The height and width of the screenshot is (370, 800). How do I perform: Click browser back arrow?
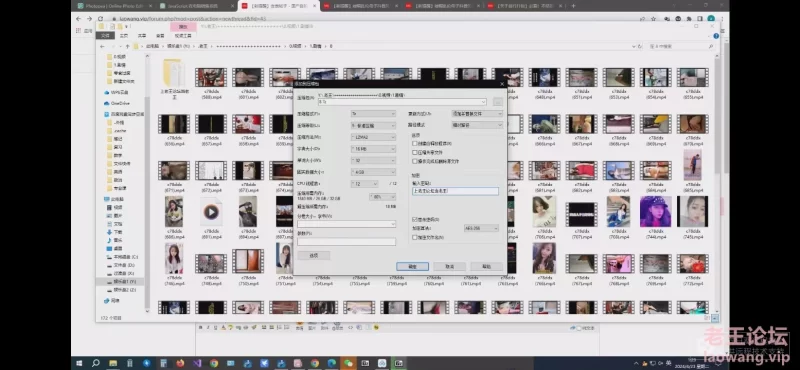point(78,18)
